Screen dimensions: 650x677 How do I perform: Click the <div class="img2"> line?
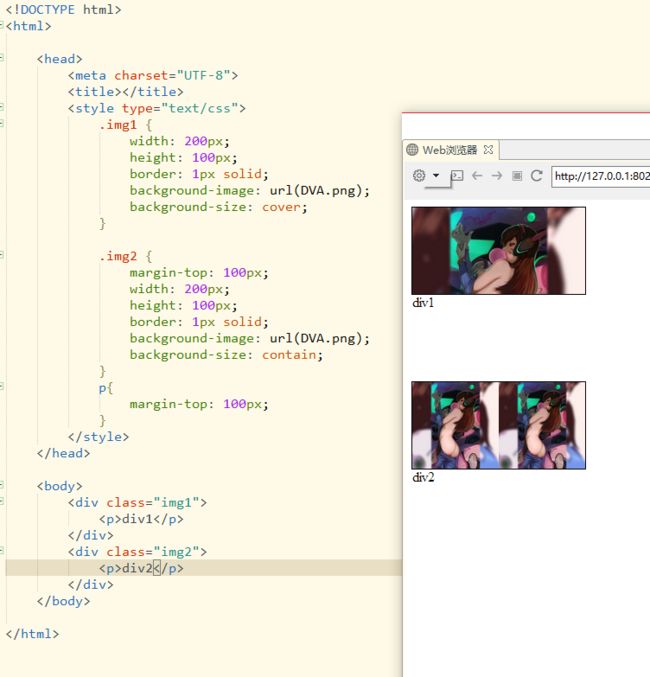pos(137,552)
